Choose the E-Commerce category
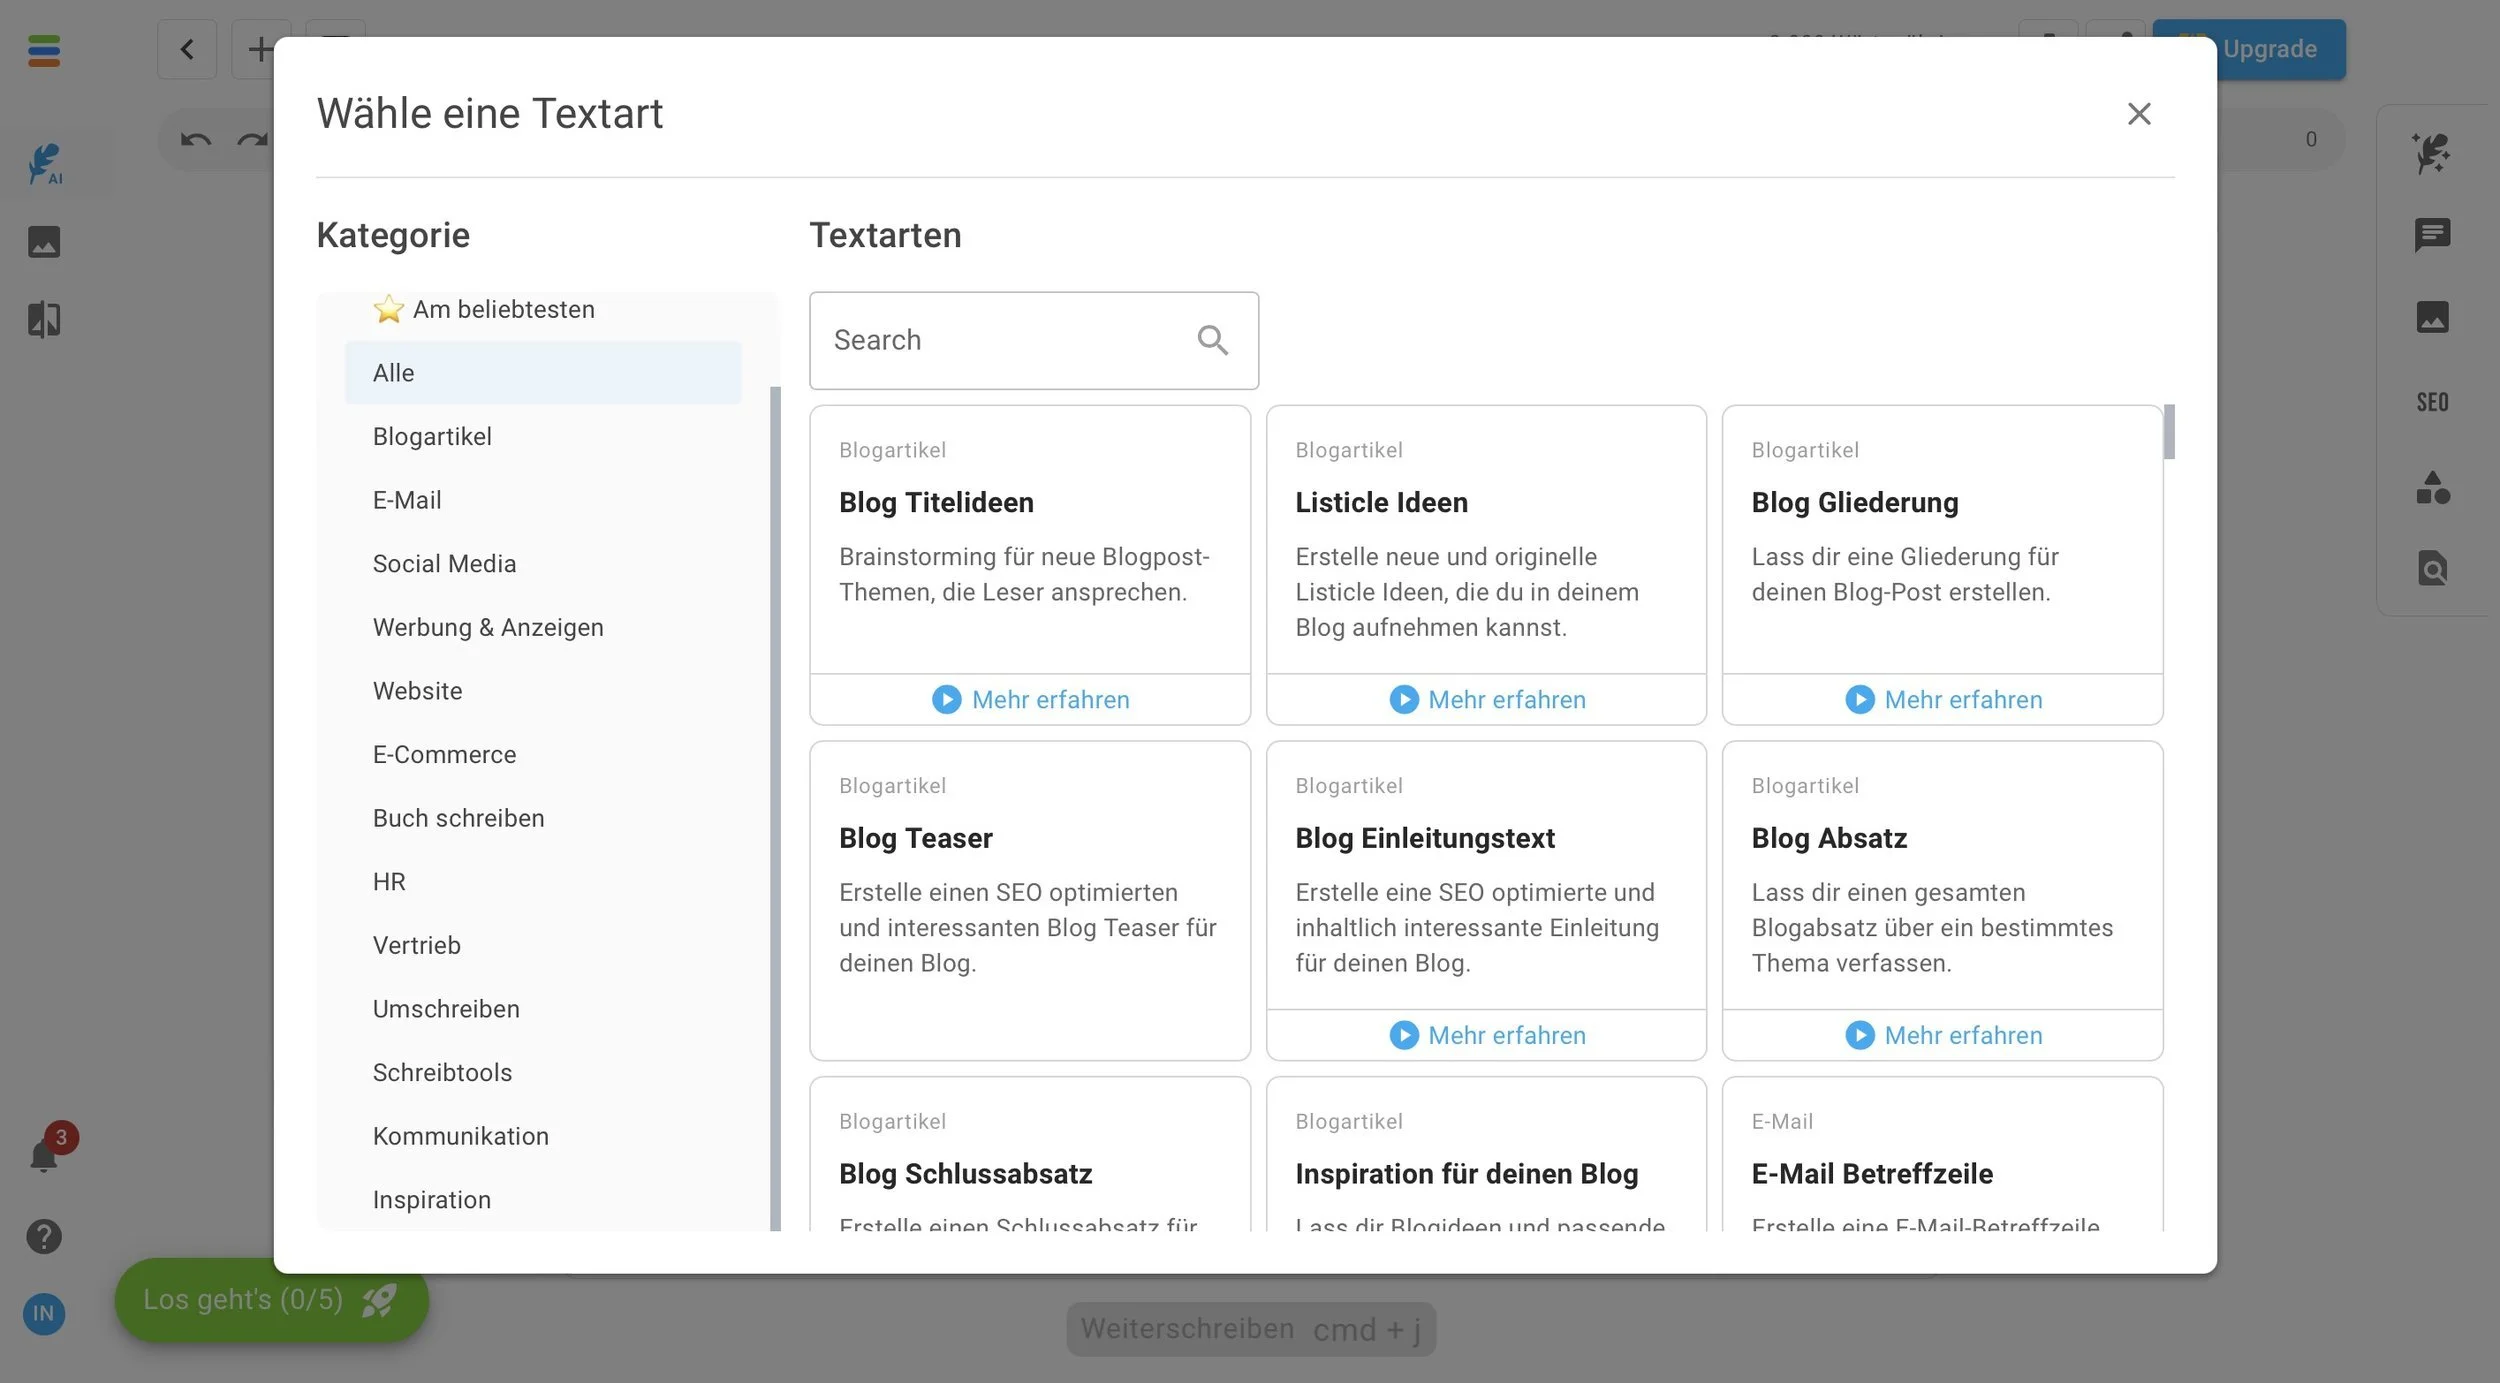 [x=444, y=755]
